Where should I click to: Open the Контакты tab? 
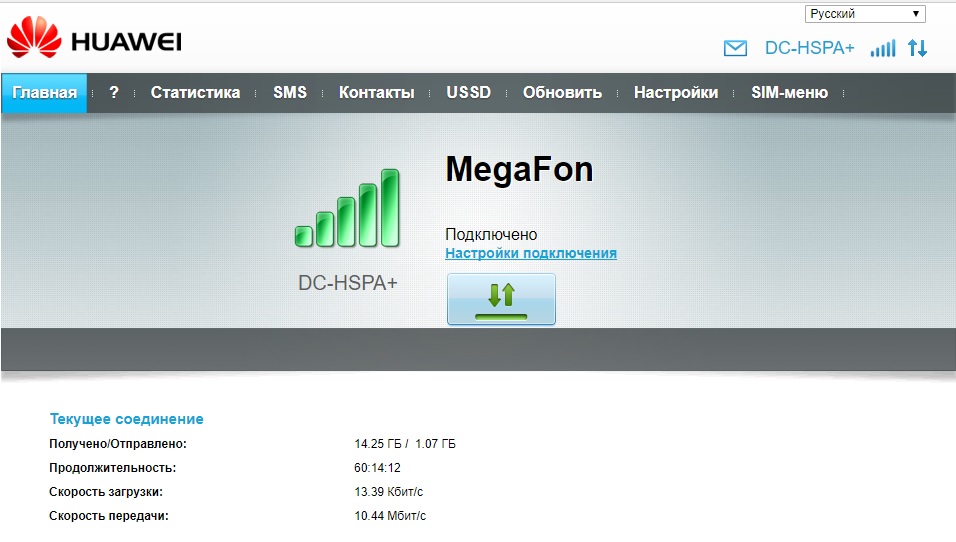(376, 93)
